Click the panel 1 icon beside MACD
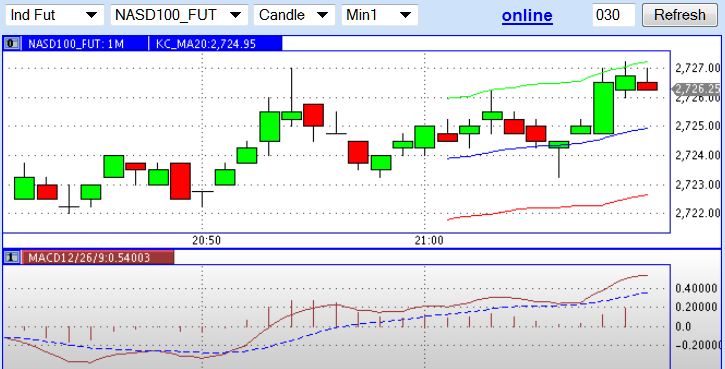 (12, 258)
